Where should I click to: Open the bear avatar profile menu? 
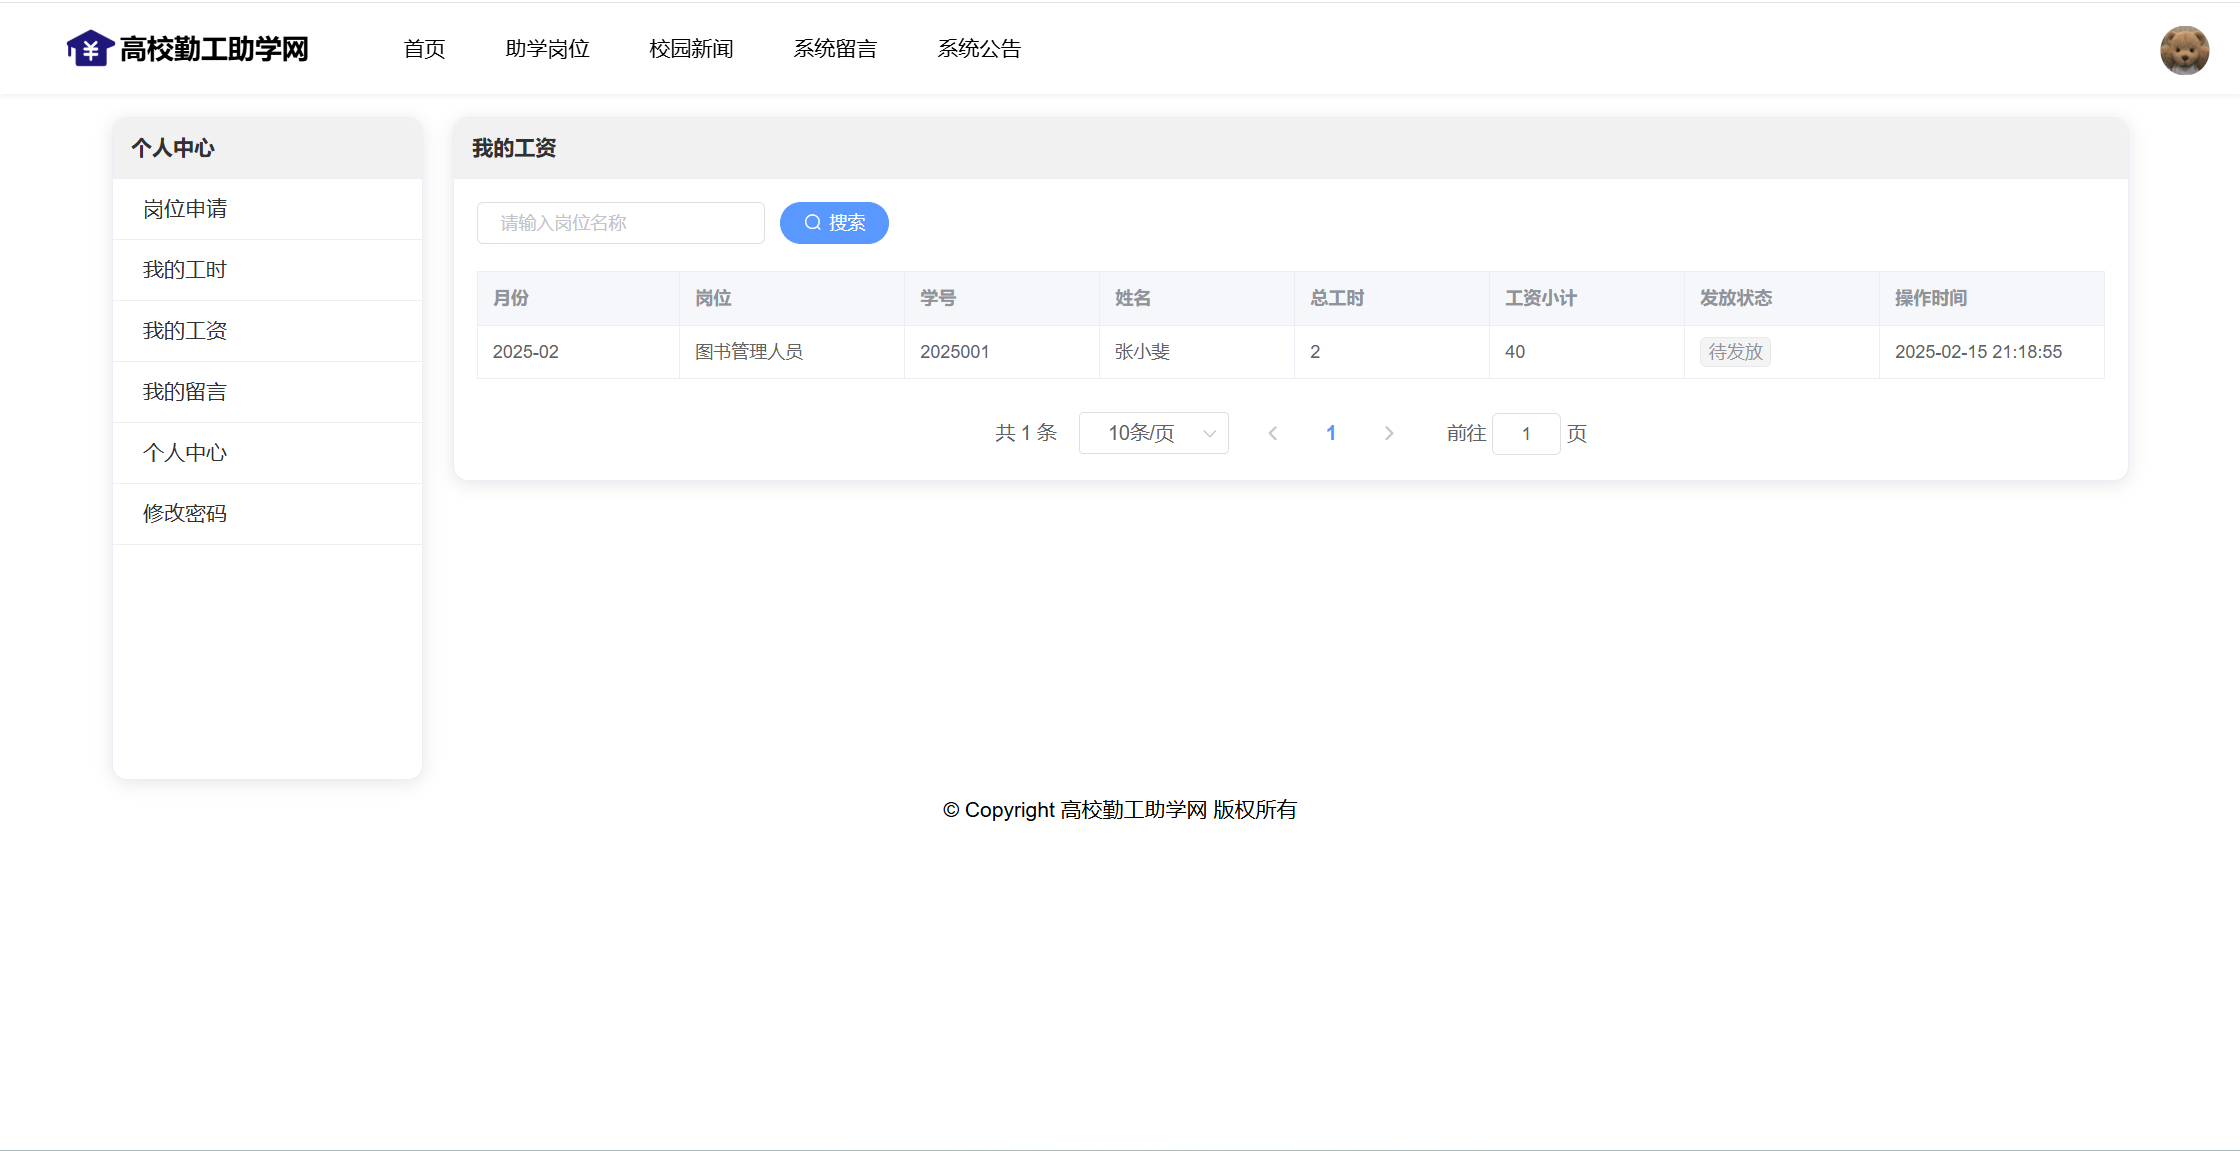[2184, 50]
